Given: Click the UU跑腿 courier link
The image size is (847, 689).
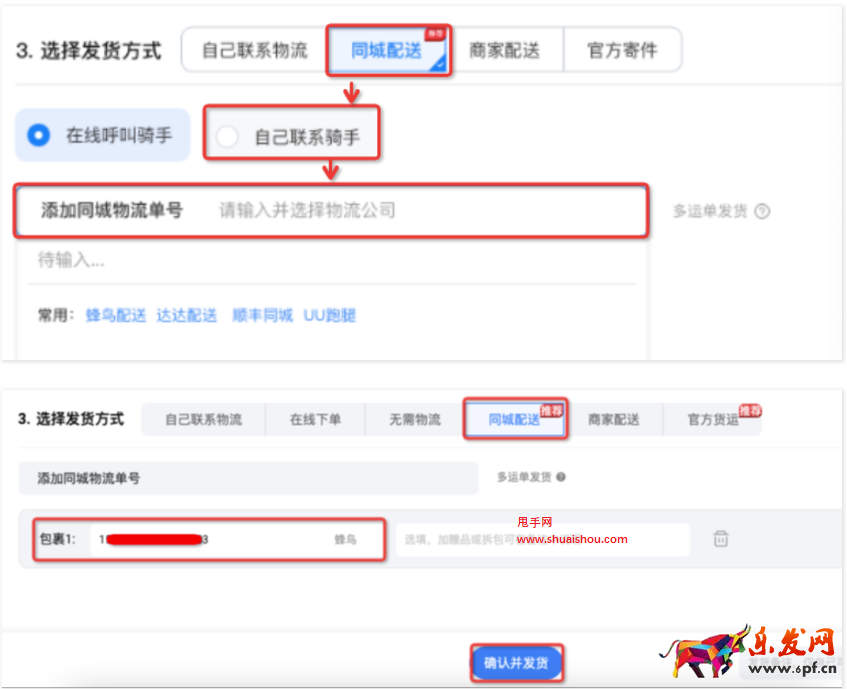Looking at the screenshot, I should 330,313.
